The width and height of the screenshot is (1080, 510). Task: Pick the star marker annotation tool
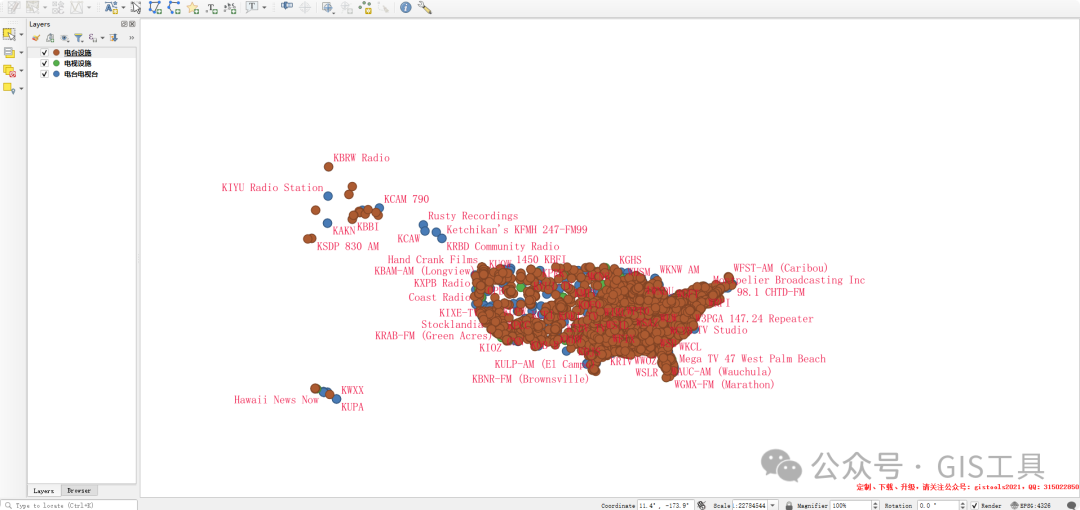pos(193,8)
